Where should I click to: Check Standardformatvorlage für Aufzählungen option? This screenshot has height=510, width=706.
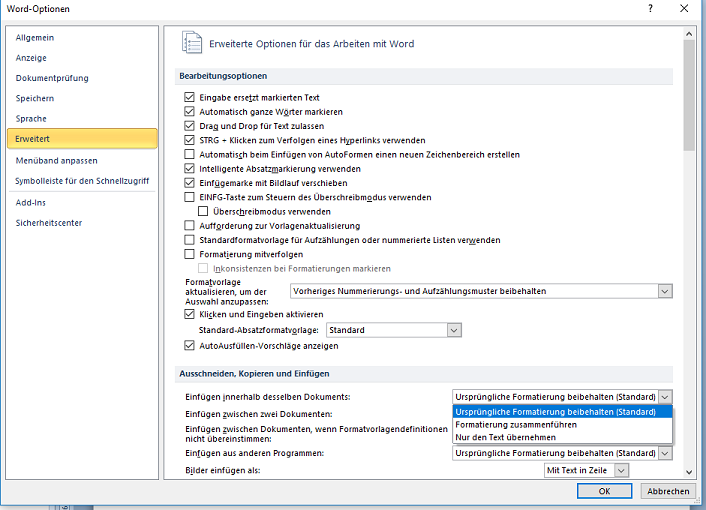(x=190, y=240)
